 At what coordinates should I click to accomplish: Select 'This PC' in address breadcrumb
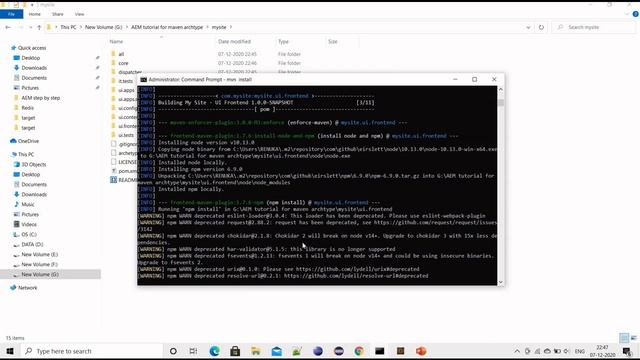pos(68,27)
